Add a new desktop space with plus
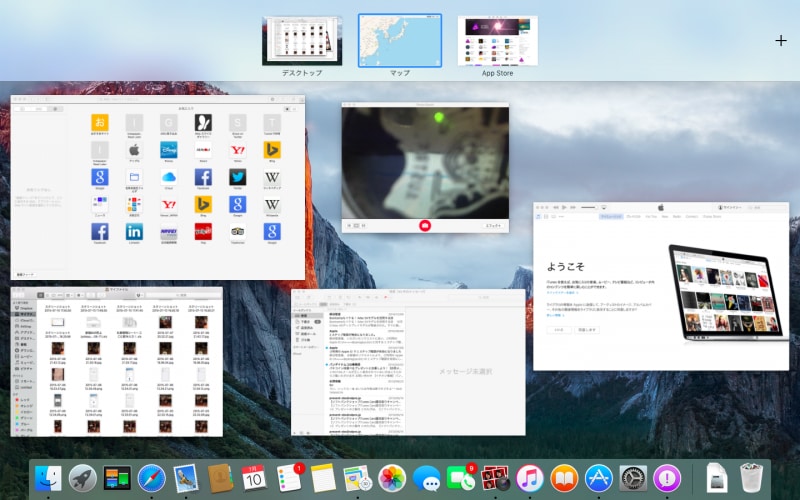The image size is (800, 500). (781, 40)
